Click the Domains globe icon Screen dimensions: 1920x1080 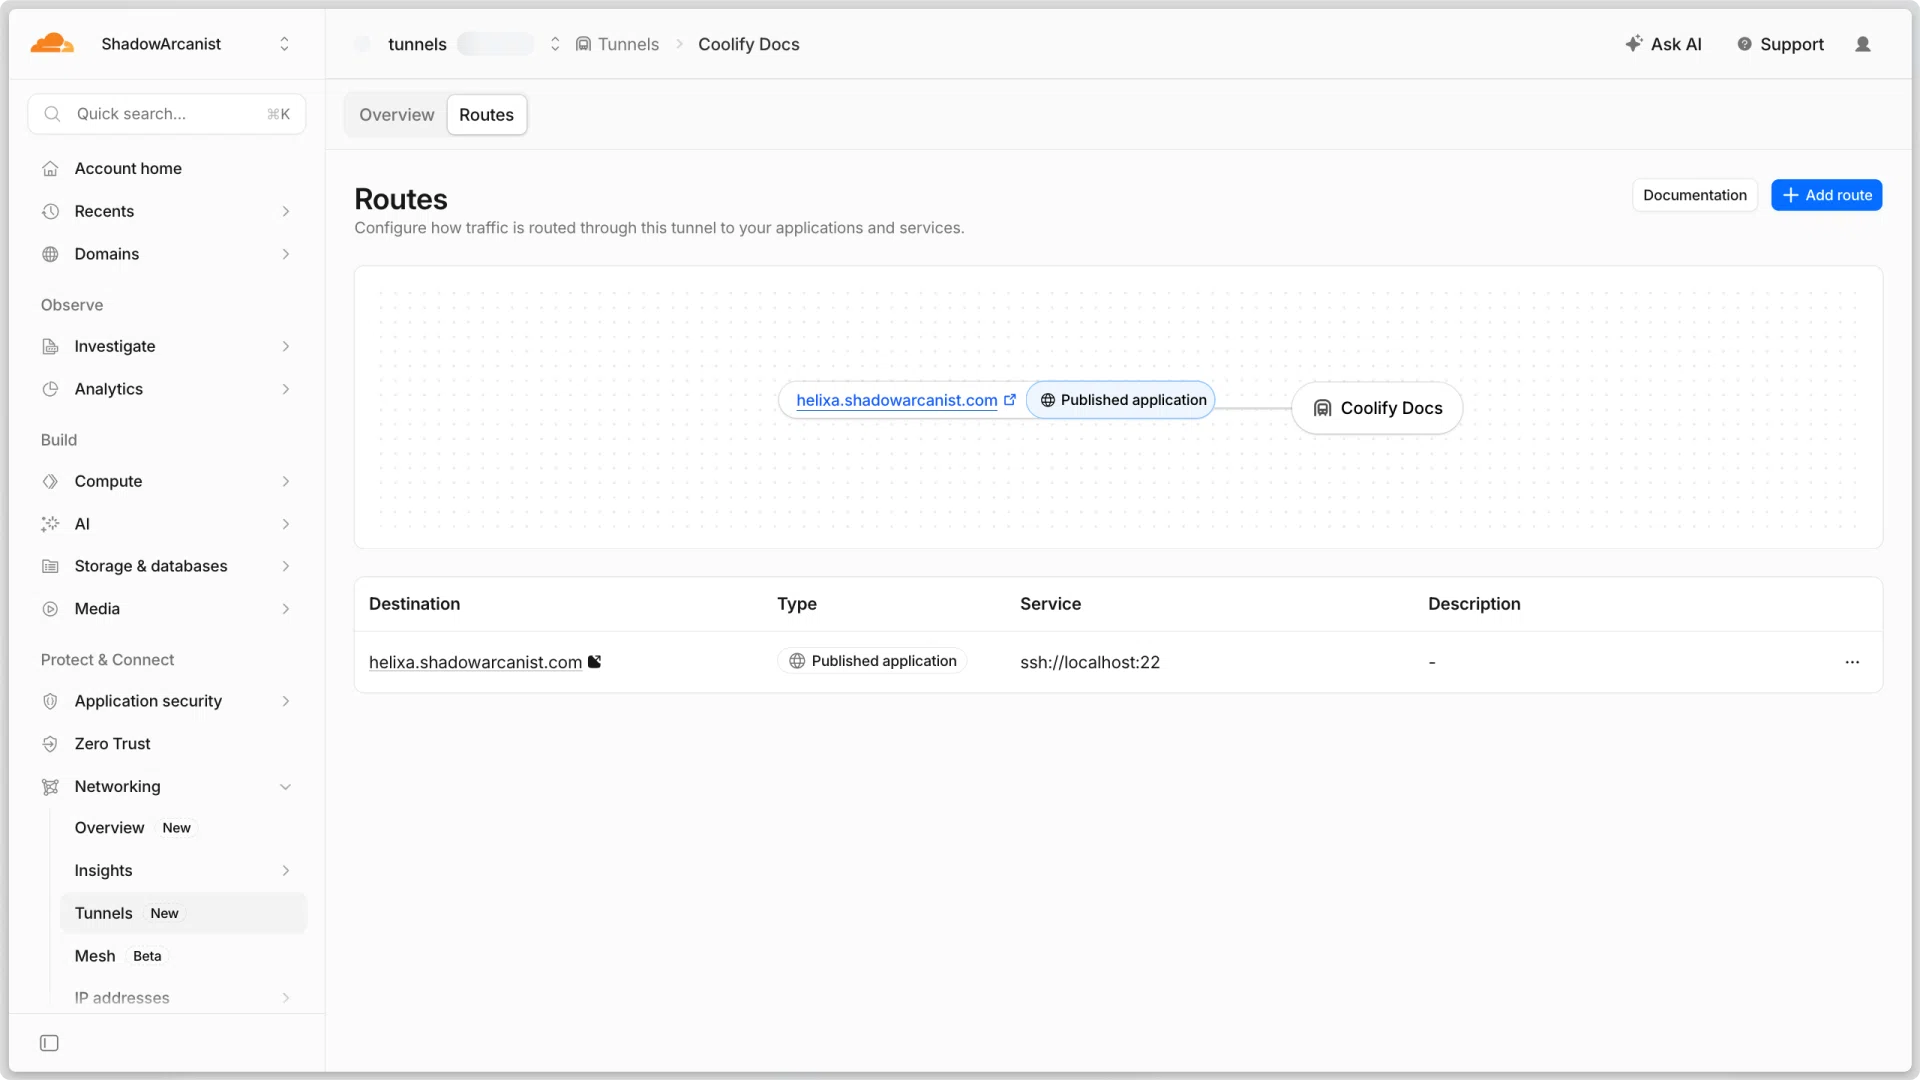(x=50, y=254)
